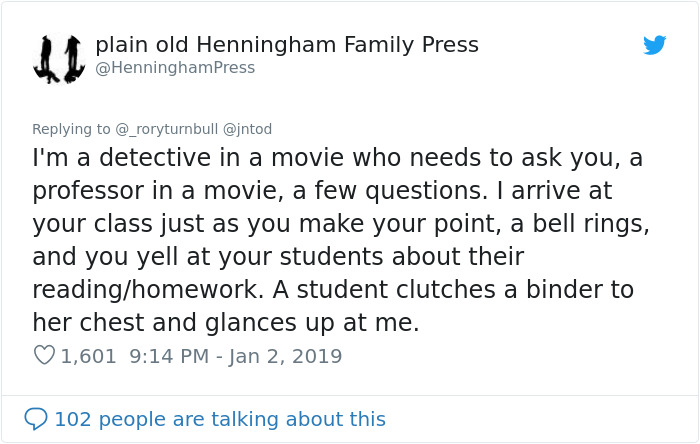This screenshot has height=444, width=700.
Task: Open the @jntod mention link
Action: click(x=247, y=129)
